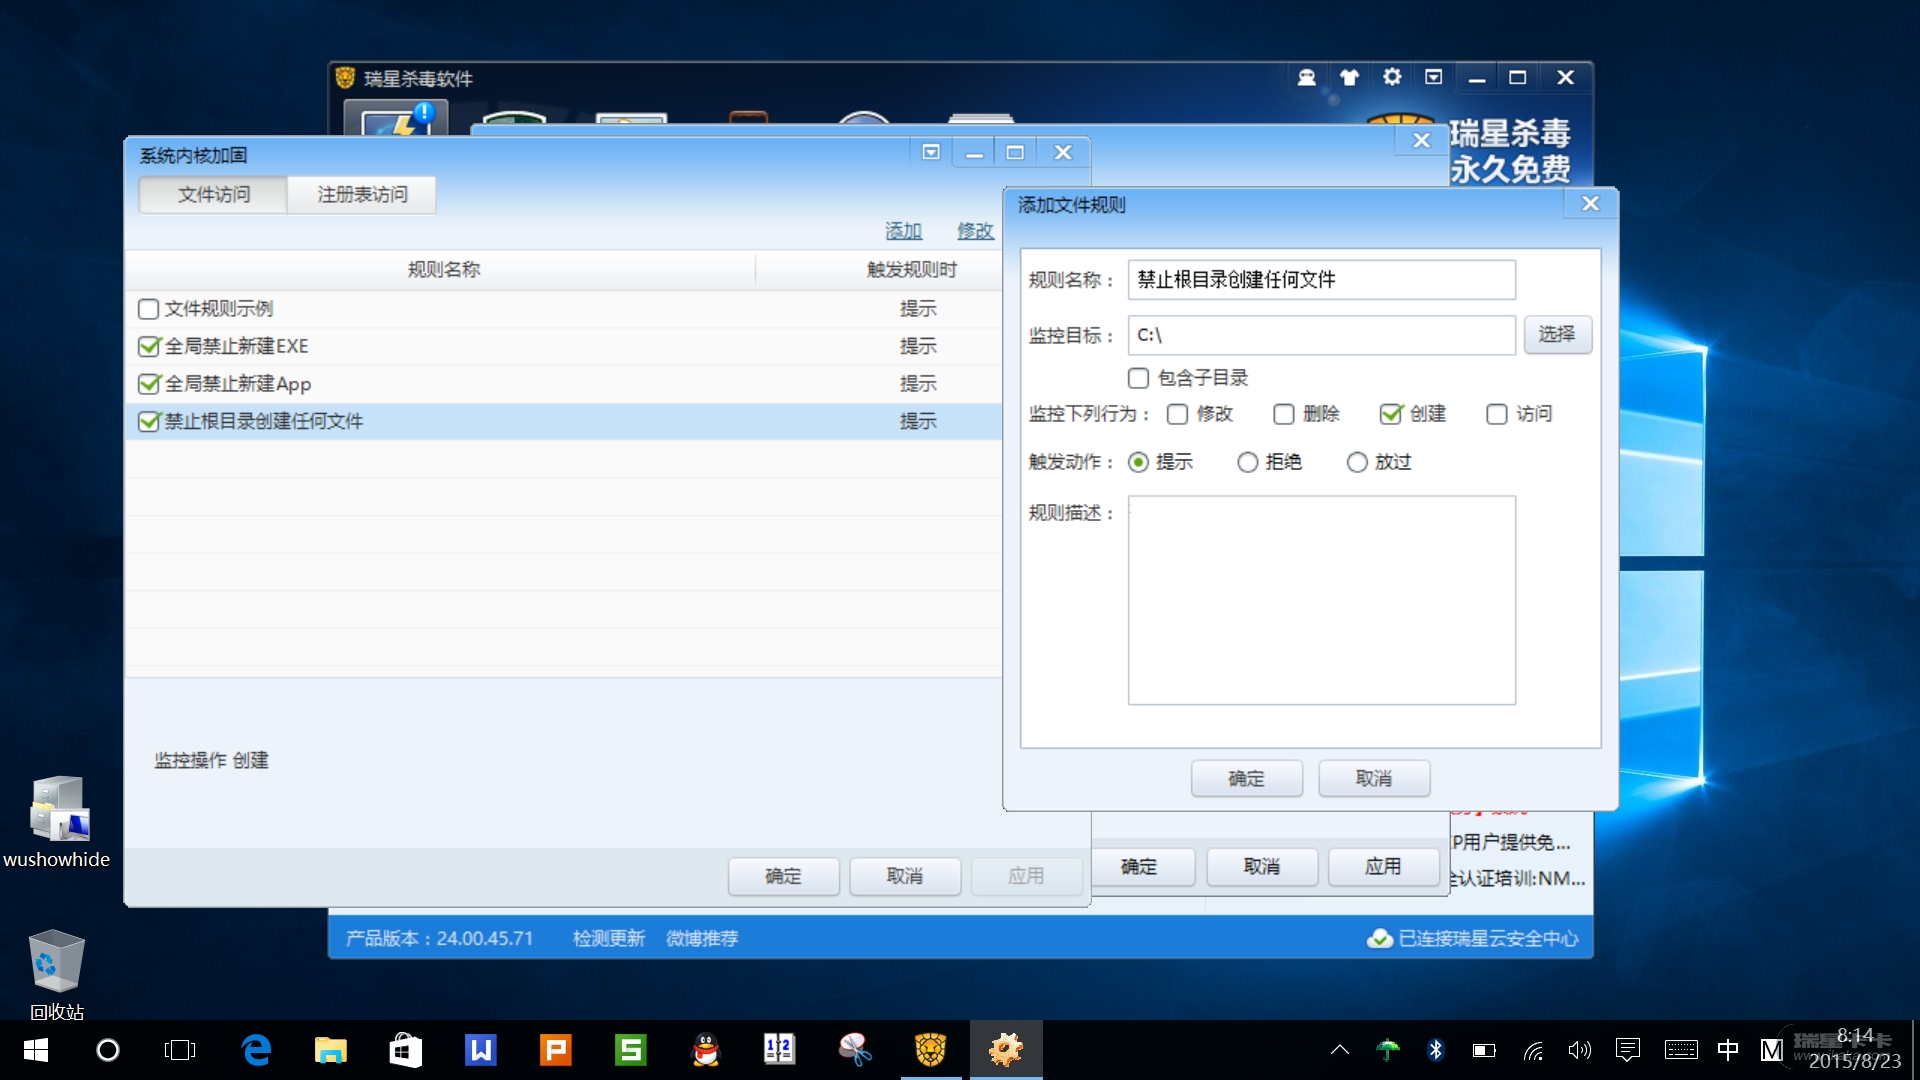1920x1080 pixels.
Task: Click the user account icon in title bar
Action: 1306,78
